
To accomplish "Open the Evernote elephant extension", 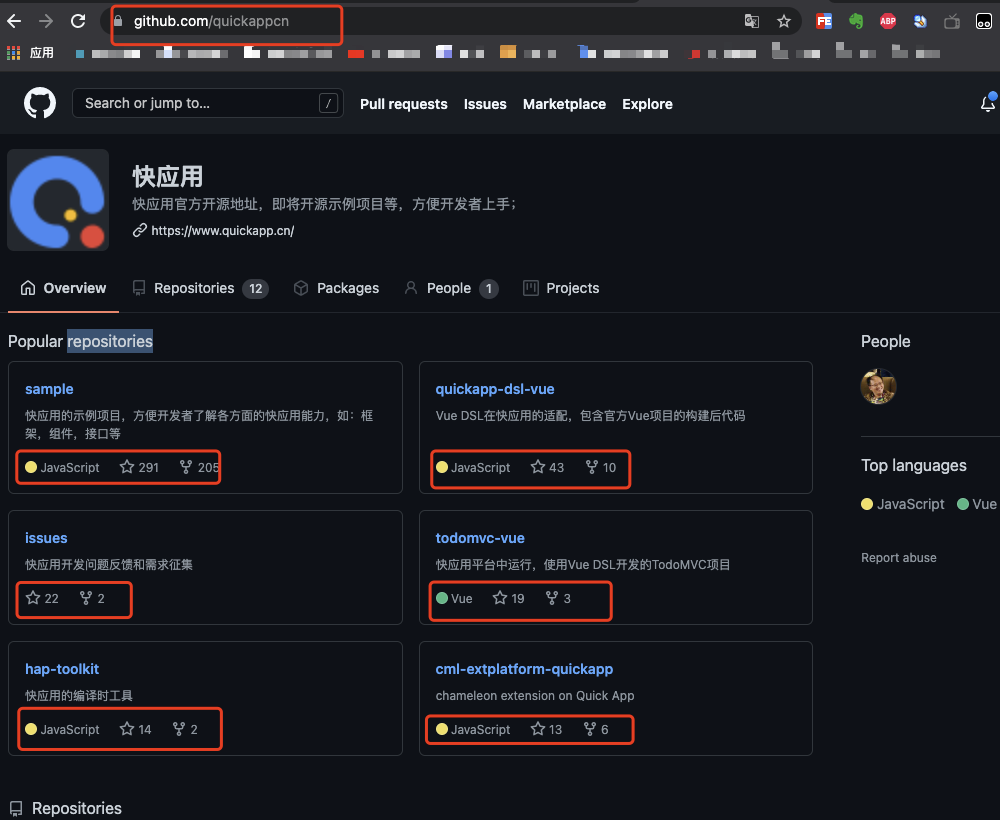I will (856, 22).
